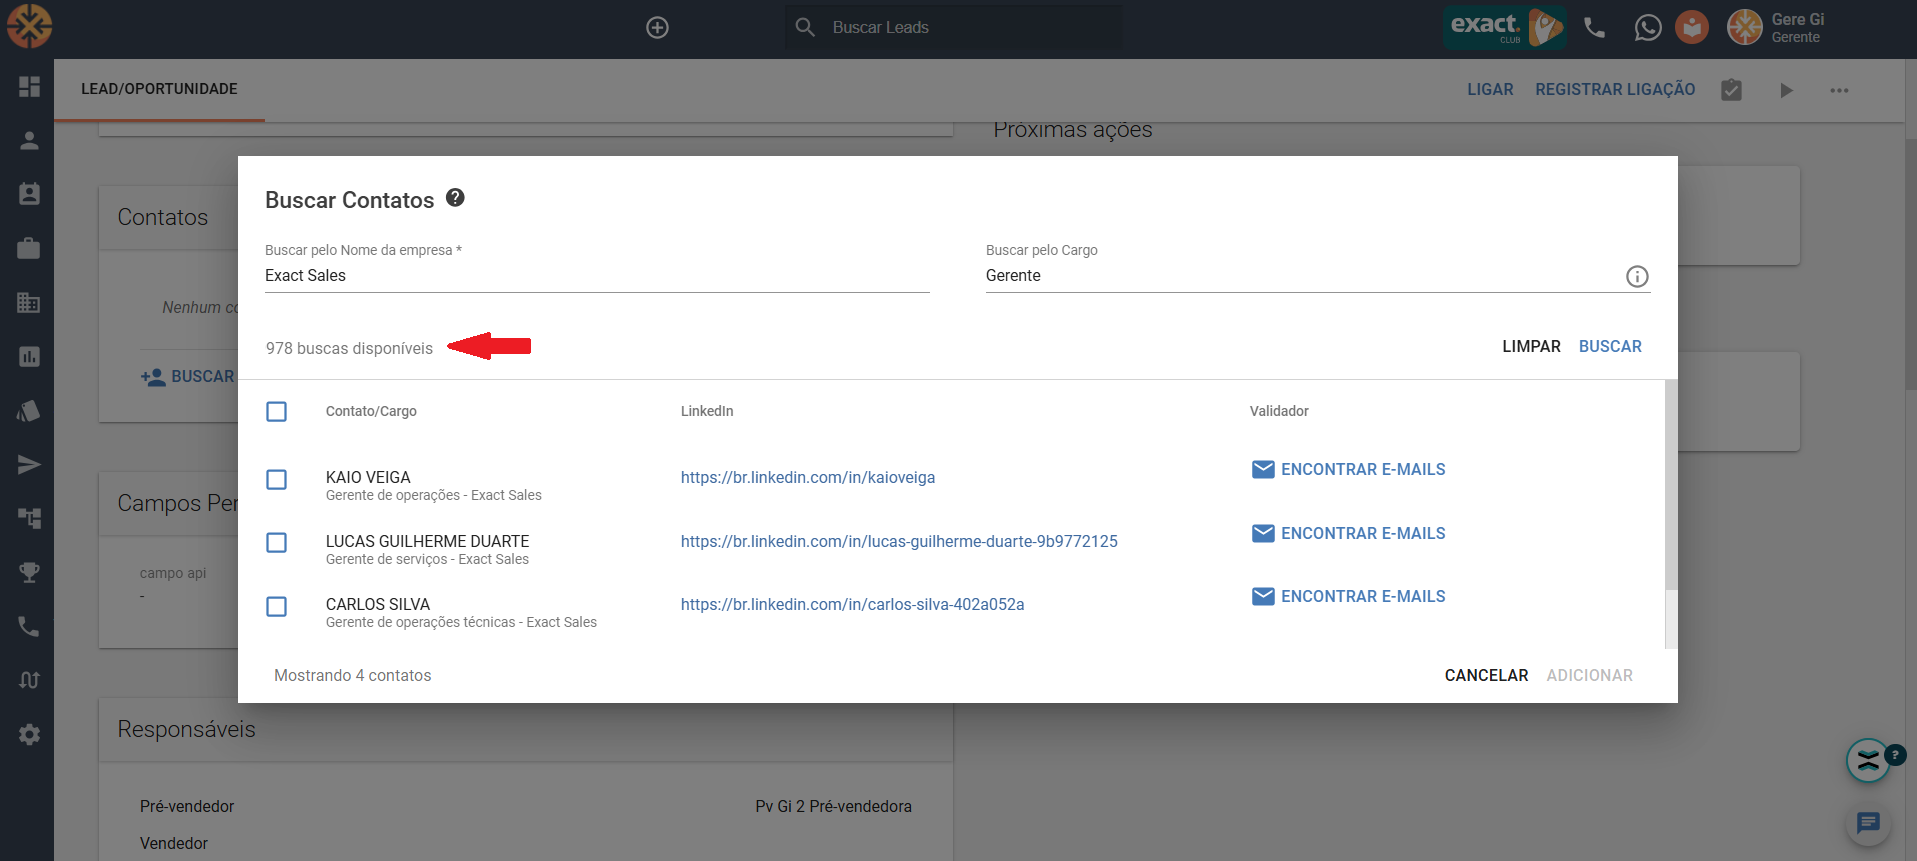The image size is (1917, 861).
Task: Open the person profile sidebar icon
Action: 29,140
